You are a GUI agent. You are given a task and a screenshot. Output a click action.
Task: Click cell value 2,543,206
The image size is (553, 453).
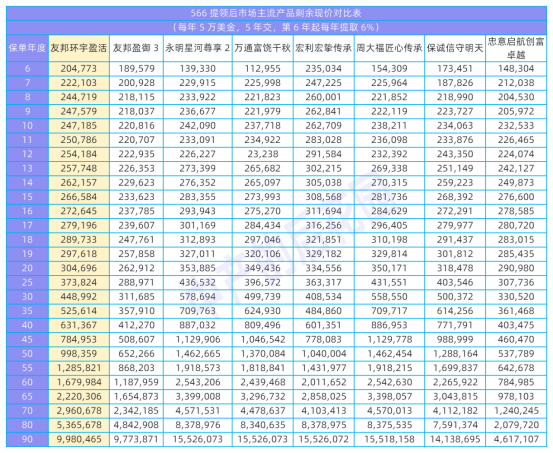click(198, 382)
